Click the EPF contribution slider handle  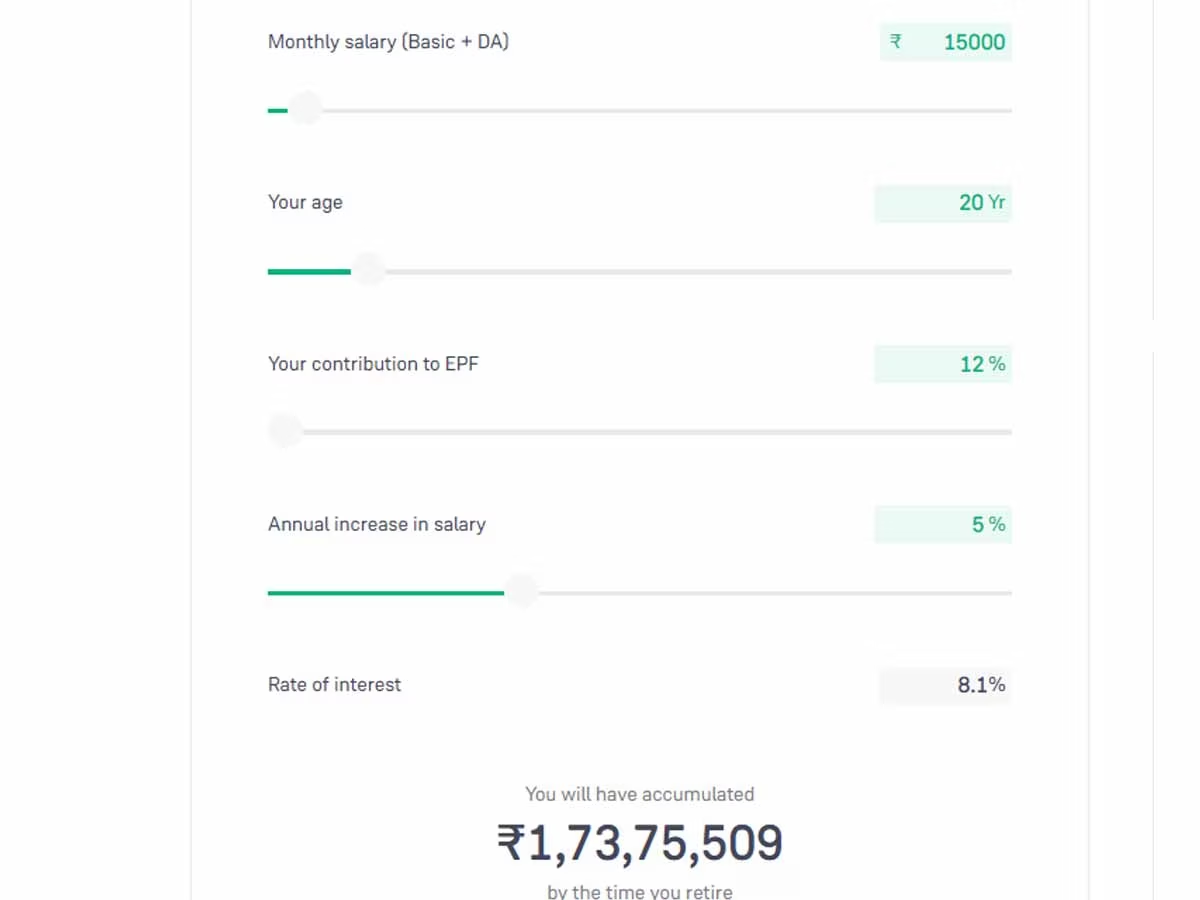285,431
